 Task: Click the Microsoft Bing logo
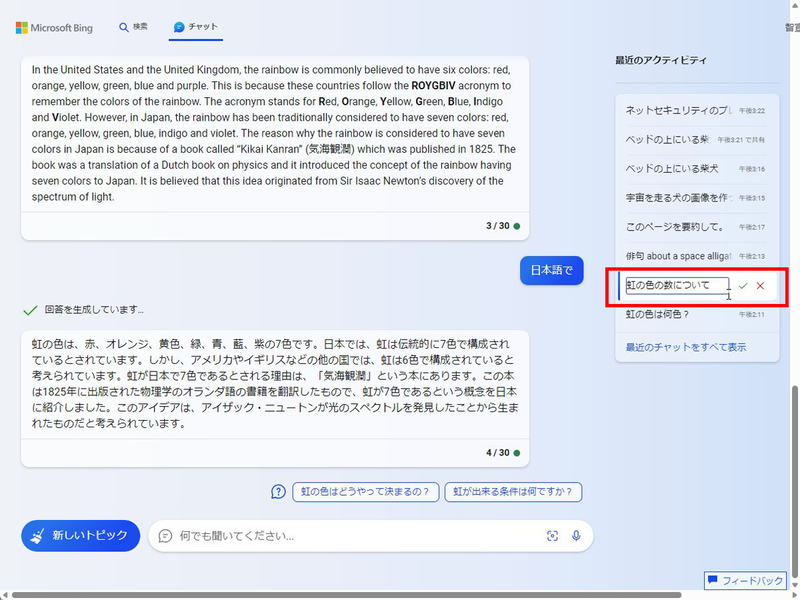[x=54, y=28]
